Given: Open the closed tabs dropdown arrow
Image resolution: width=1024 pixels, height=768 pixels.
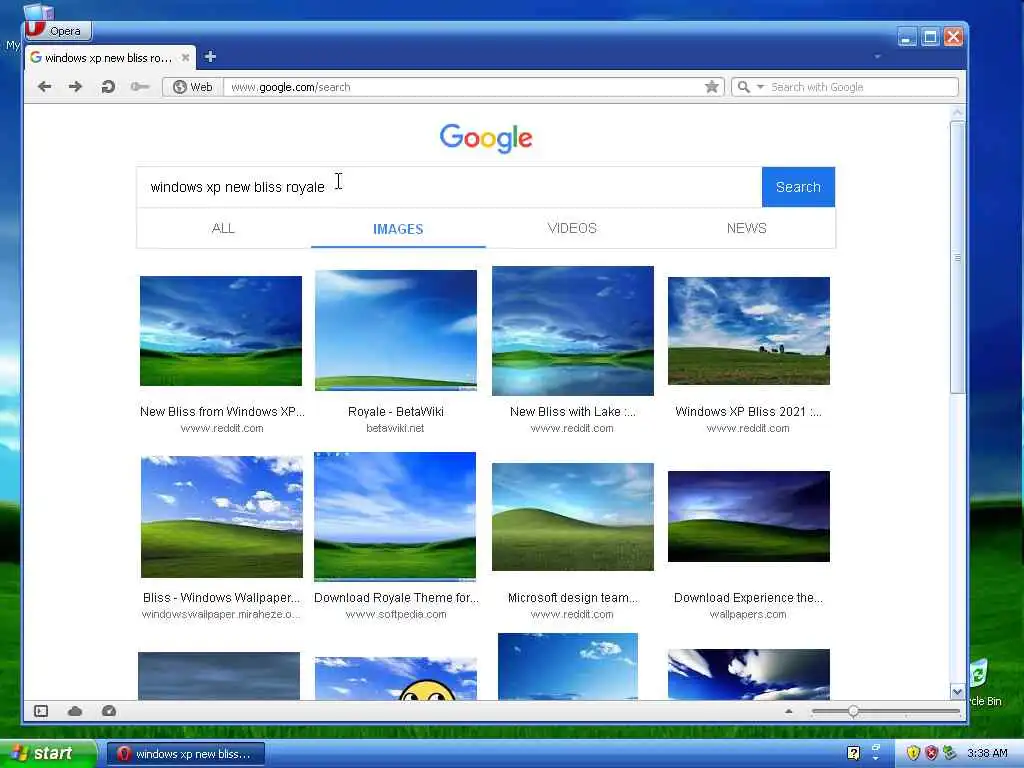Looking at the screenshot, I should pos(877,57).
